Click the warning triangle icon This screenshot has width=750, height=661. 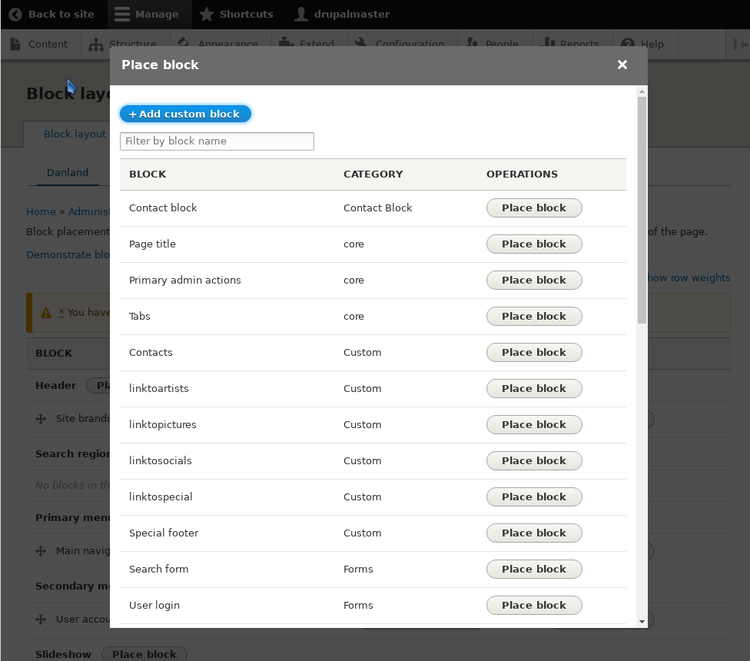(46, 313)
